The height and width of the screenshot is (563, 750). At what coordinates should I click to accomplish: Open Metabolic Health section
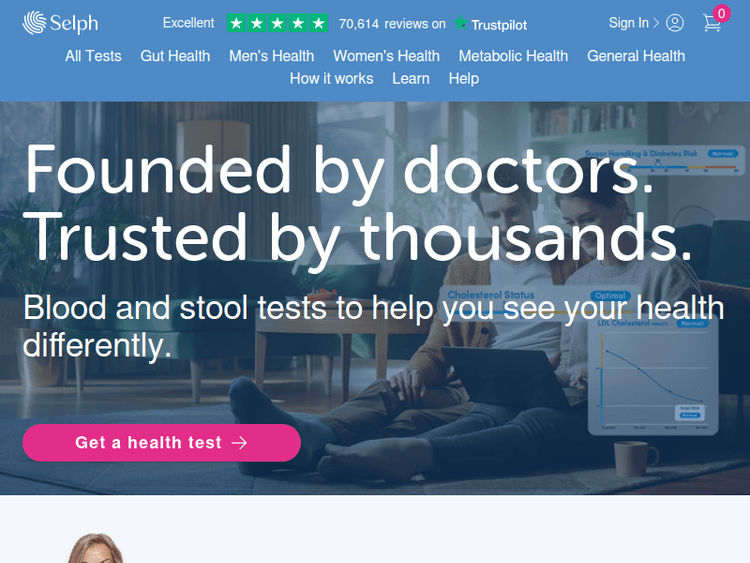tap(513, 56)
